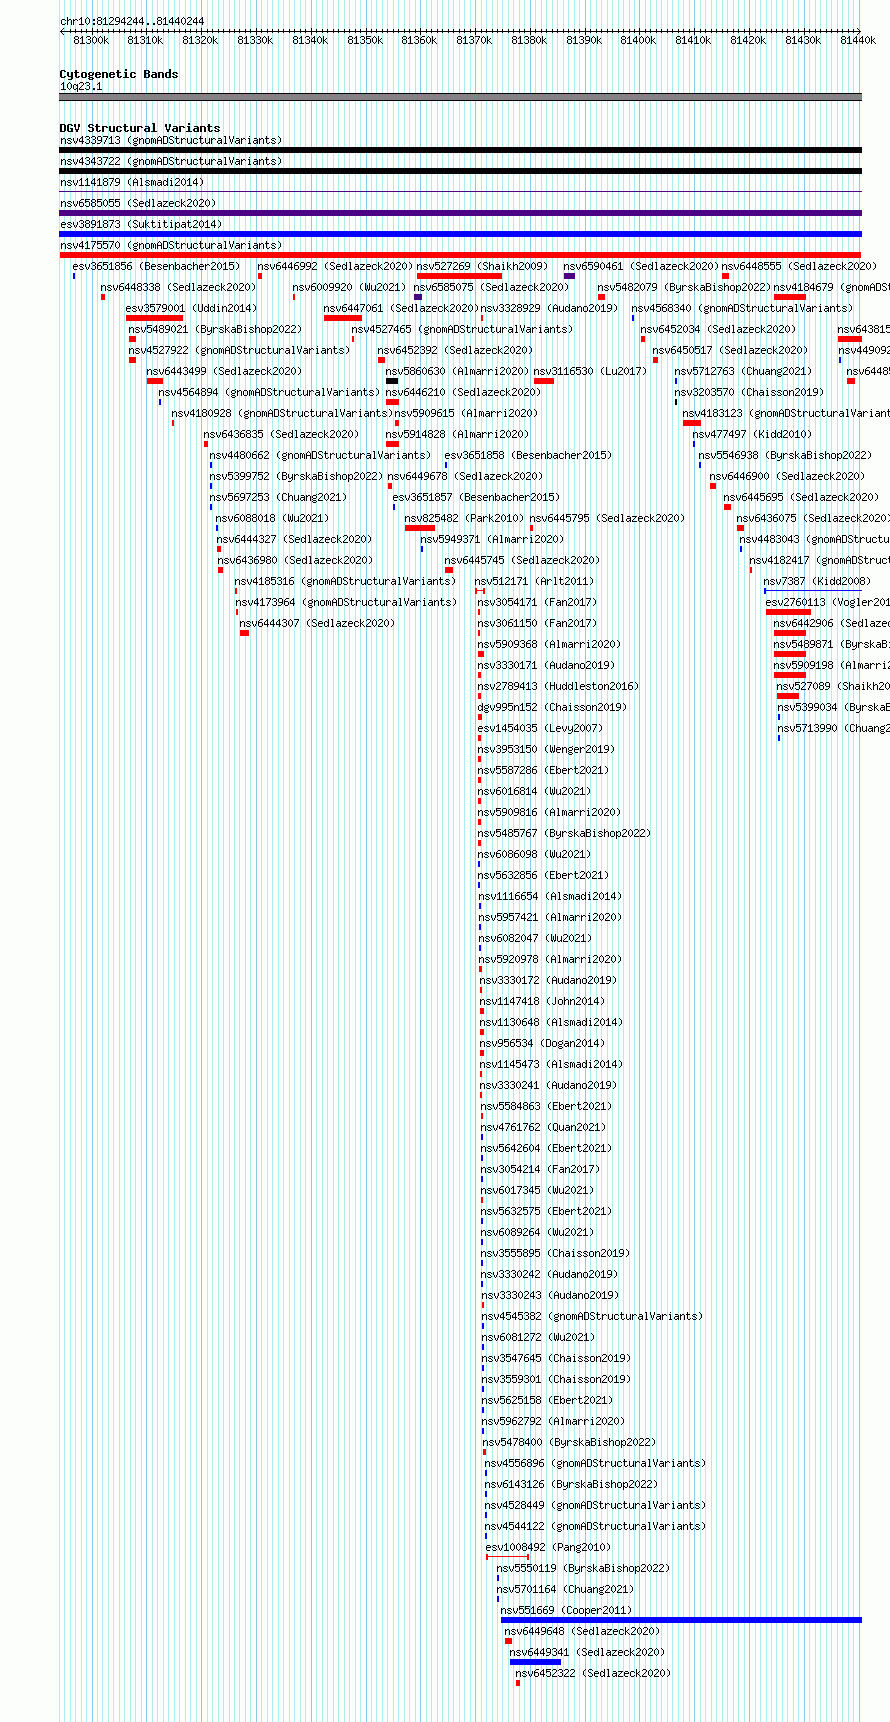890x1722 pixels.
Task: Click nsv512171 (Arlt2011) label
Action: click(x=534, y=581)
